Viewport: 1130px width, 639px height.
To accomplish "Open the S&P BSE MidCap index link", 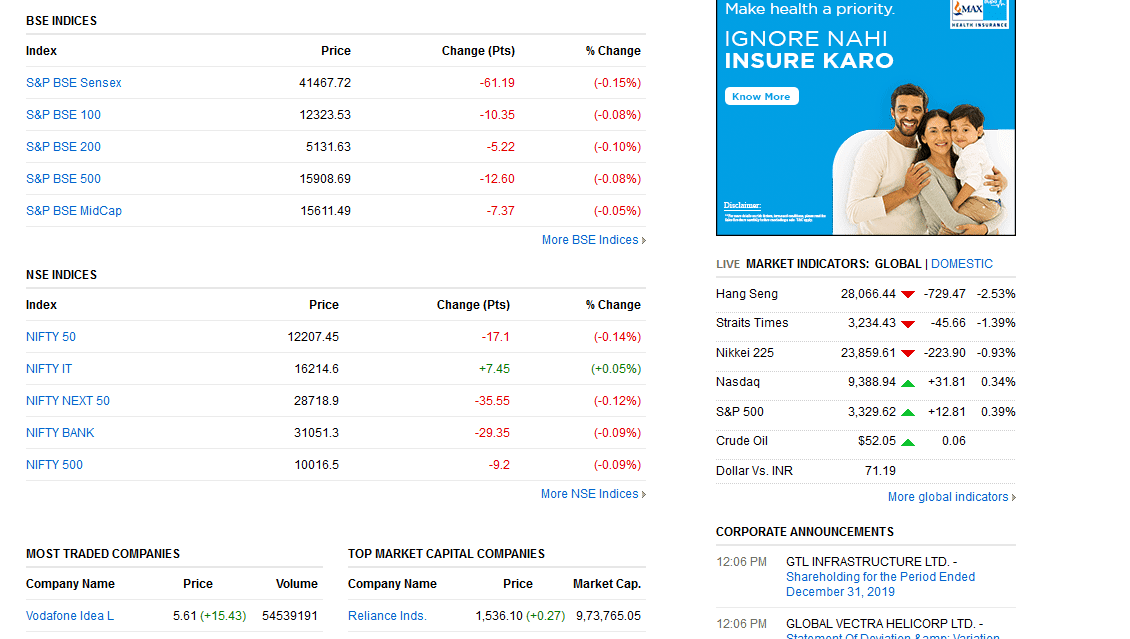I will (x=74, y=211).
